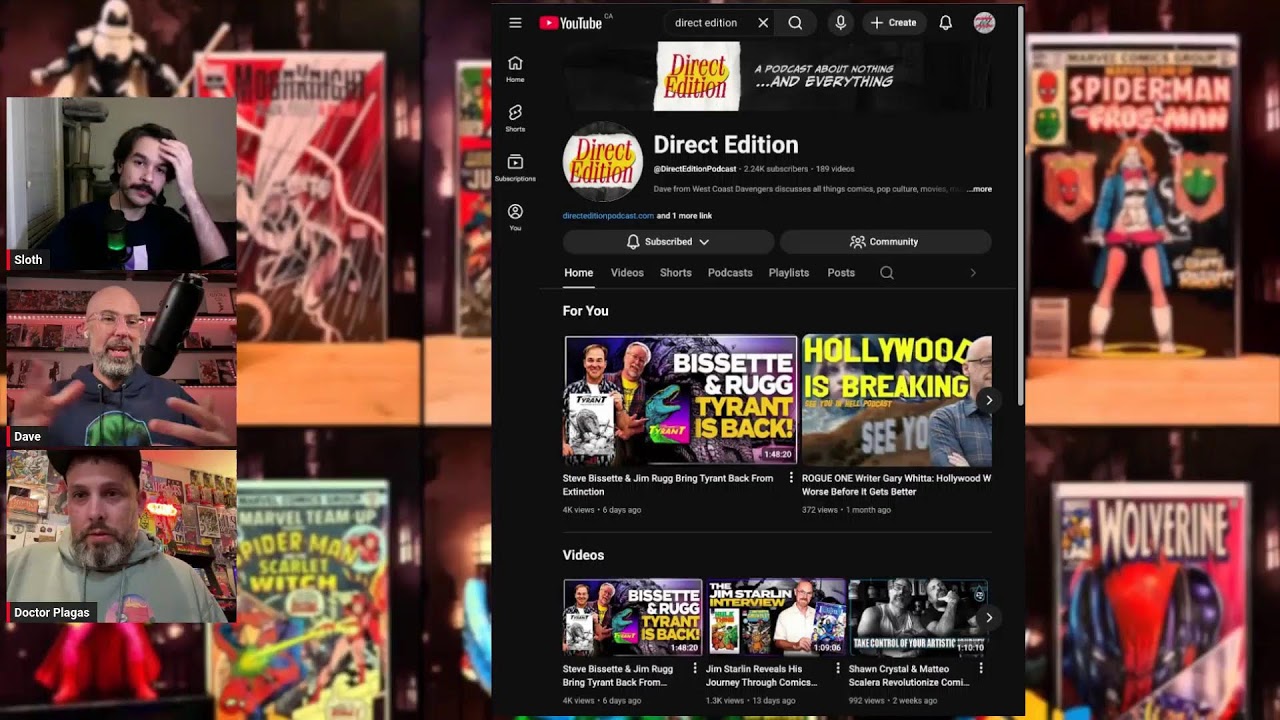Click the '@DirectEditionPodcast' handle text

point(695,169)
